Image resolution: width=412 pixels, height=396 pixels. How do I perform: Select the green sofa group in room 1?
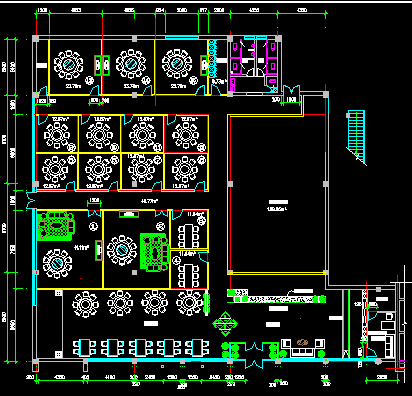(x=56, y=226)
